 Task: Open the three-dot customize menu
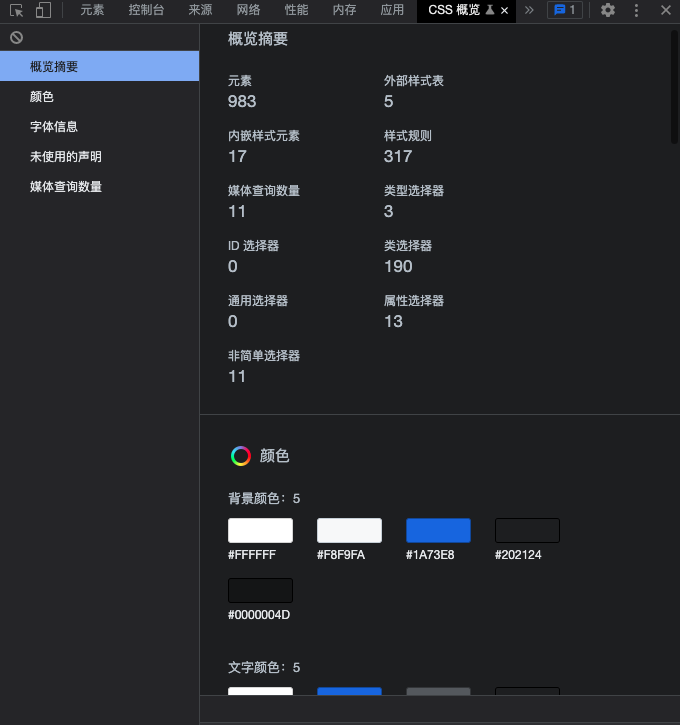(637, 10)
